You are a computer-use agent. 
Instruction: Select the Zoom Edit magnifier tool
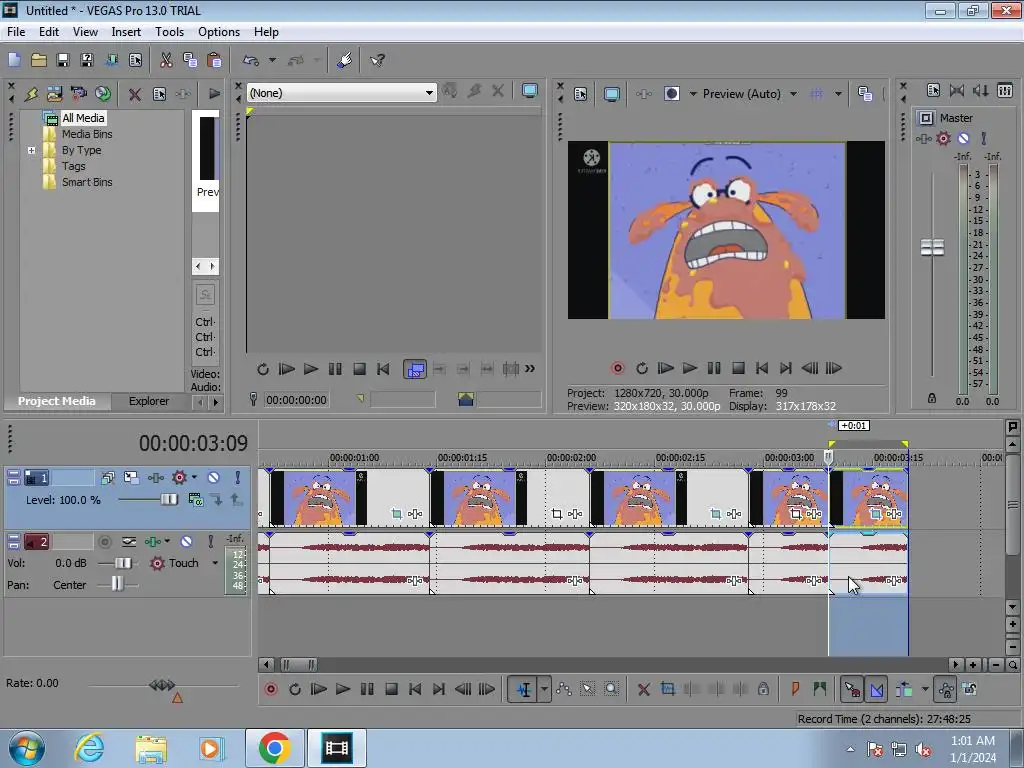[x=611, y=689]
